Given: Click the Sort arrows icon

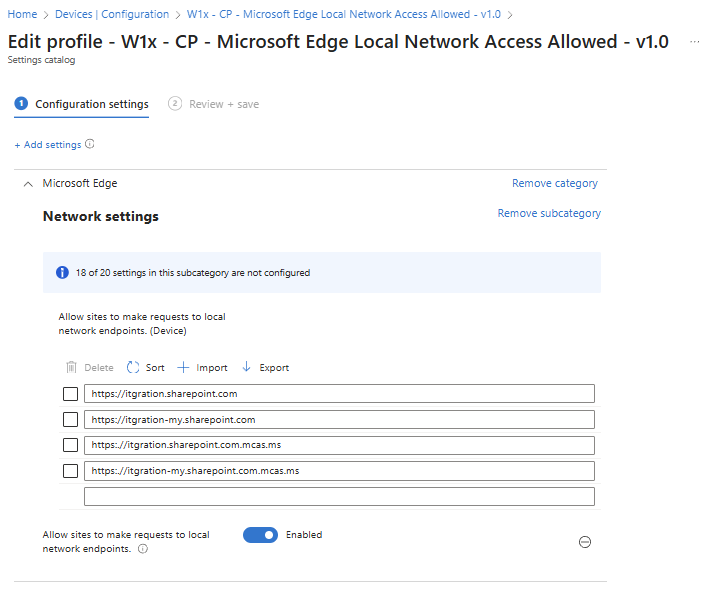Looking at the screenshot, I should (133, 368).
